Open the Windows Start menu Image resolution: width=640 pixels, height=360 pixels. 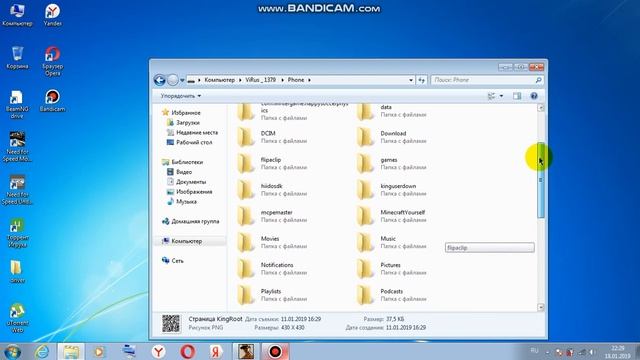(12, 352)
